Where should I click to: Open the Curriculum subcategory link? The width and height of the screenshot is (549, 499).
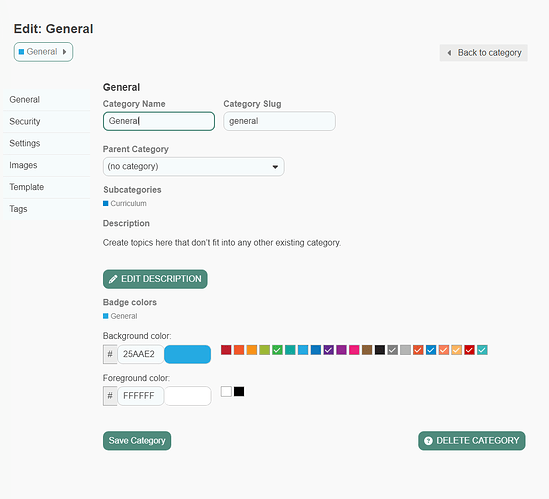click(x=125, y=203)
